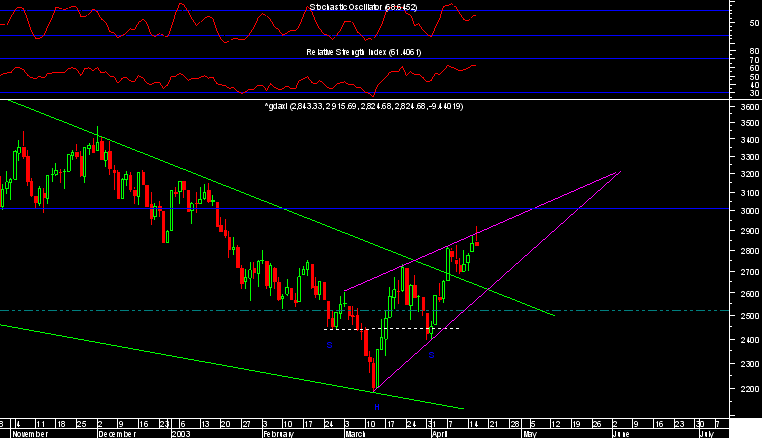Image resolution: width=762 pixels, height=438 pixels.
Task: Click the head H annotation
Action: (377, 407)
